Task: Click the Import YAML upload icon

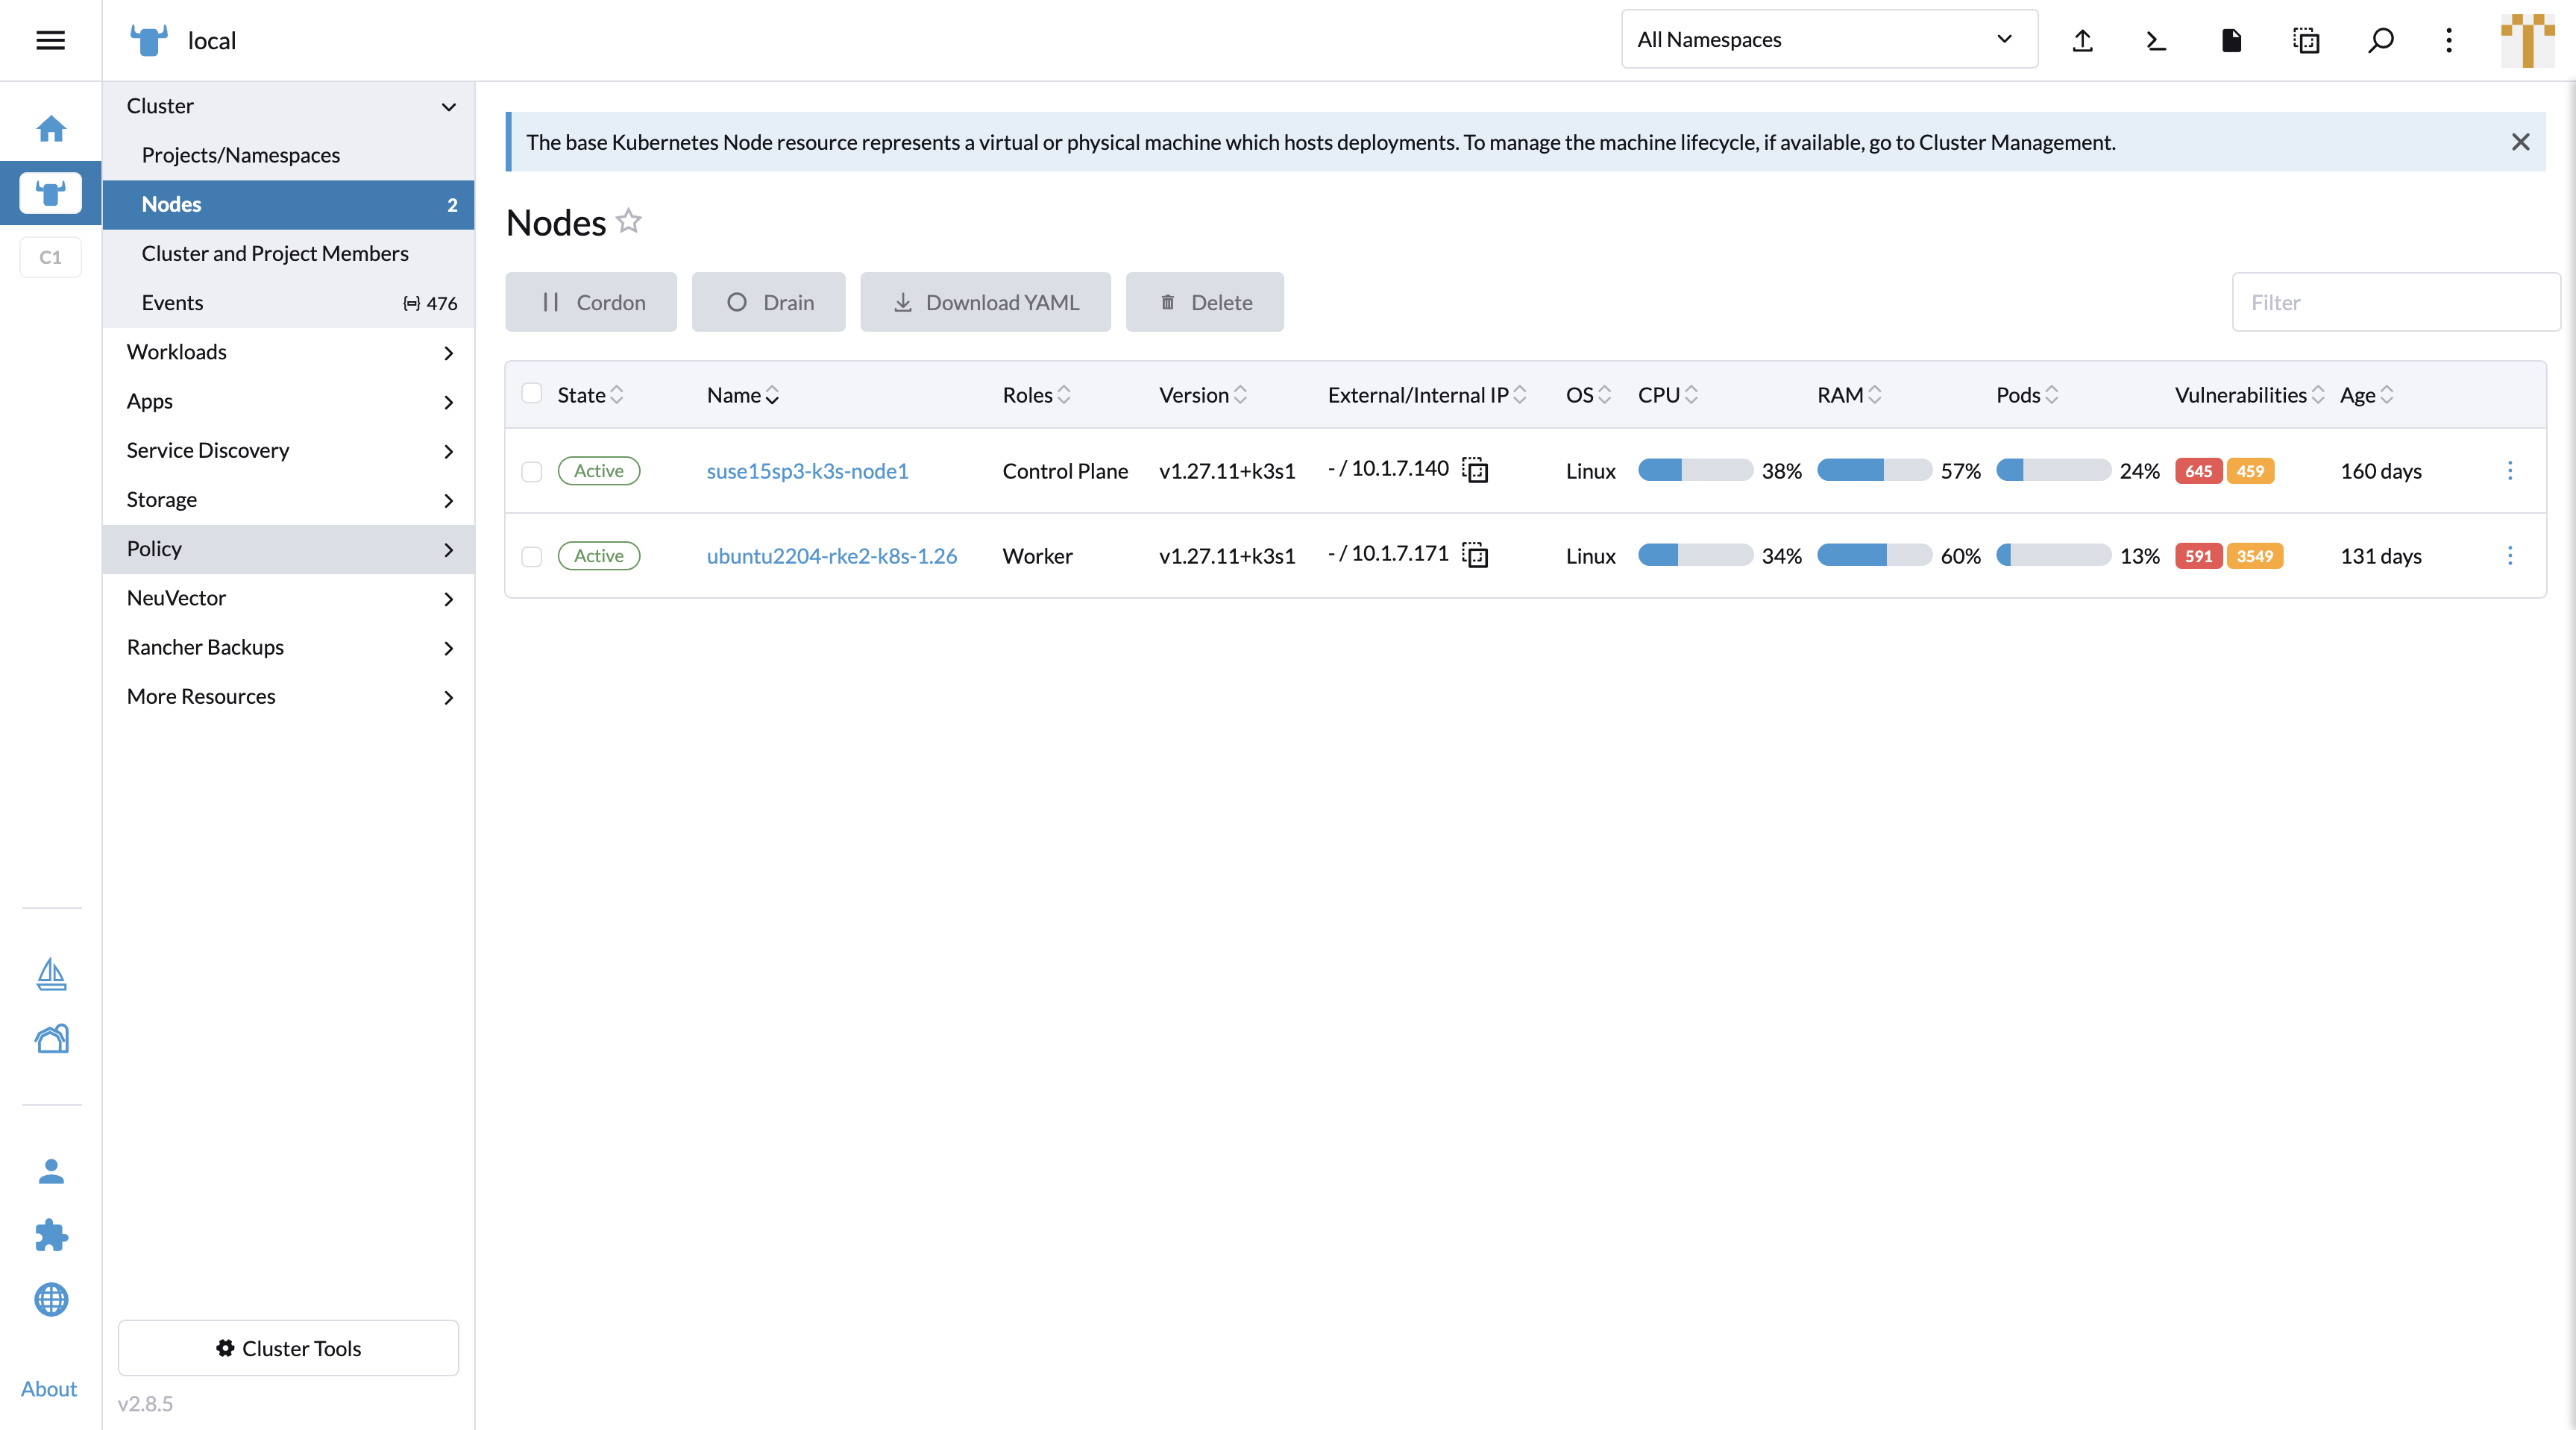Action: (2082, 40)
